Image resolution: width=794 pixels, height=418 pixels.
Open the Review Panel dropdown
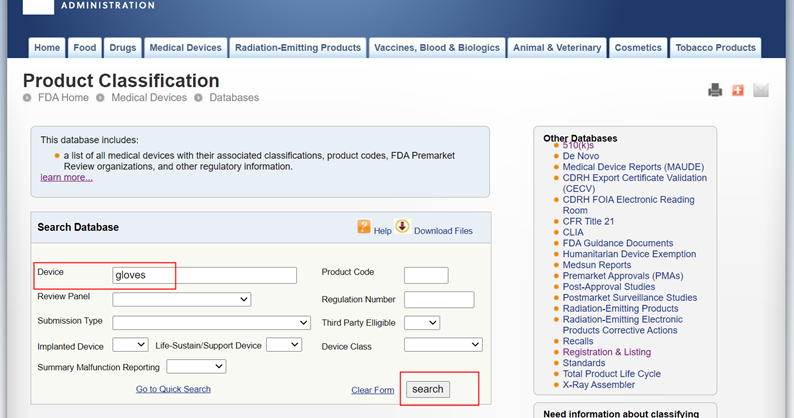point(181,299)
